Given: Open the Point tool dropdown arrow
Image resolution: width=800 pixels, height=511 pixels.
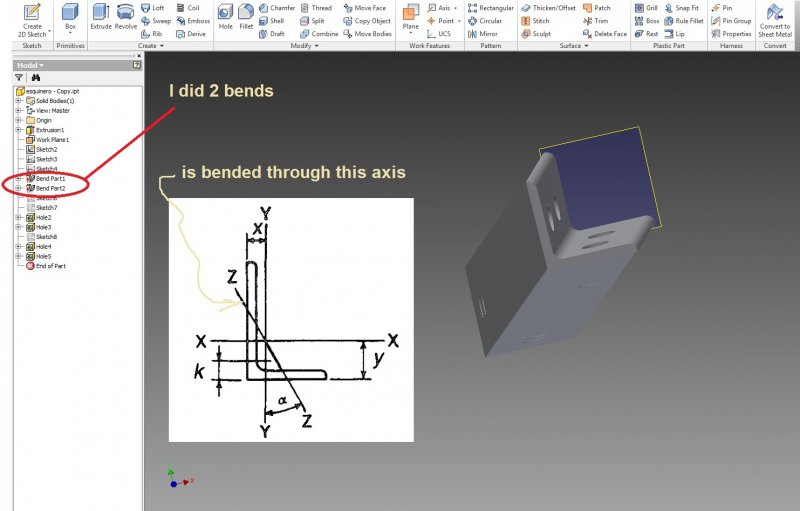Looking at the screenshot, I should pos(459,21).
